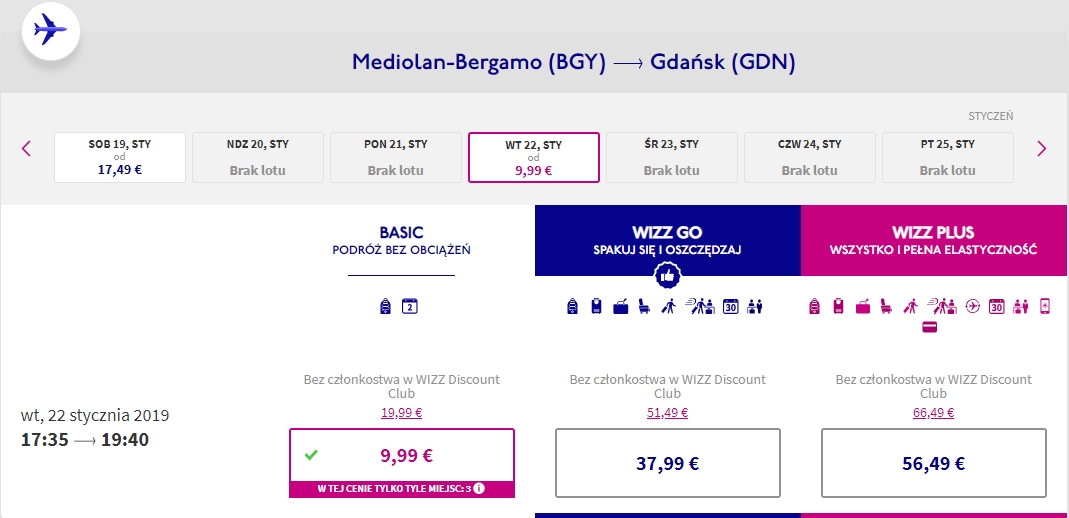Click the WIZZ Plus 66,49 € non-member price link
Screen dimensions: 1069x518
933,413
